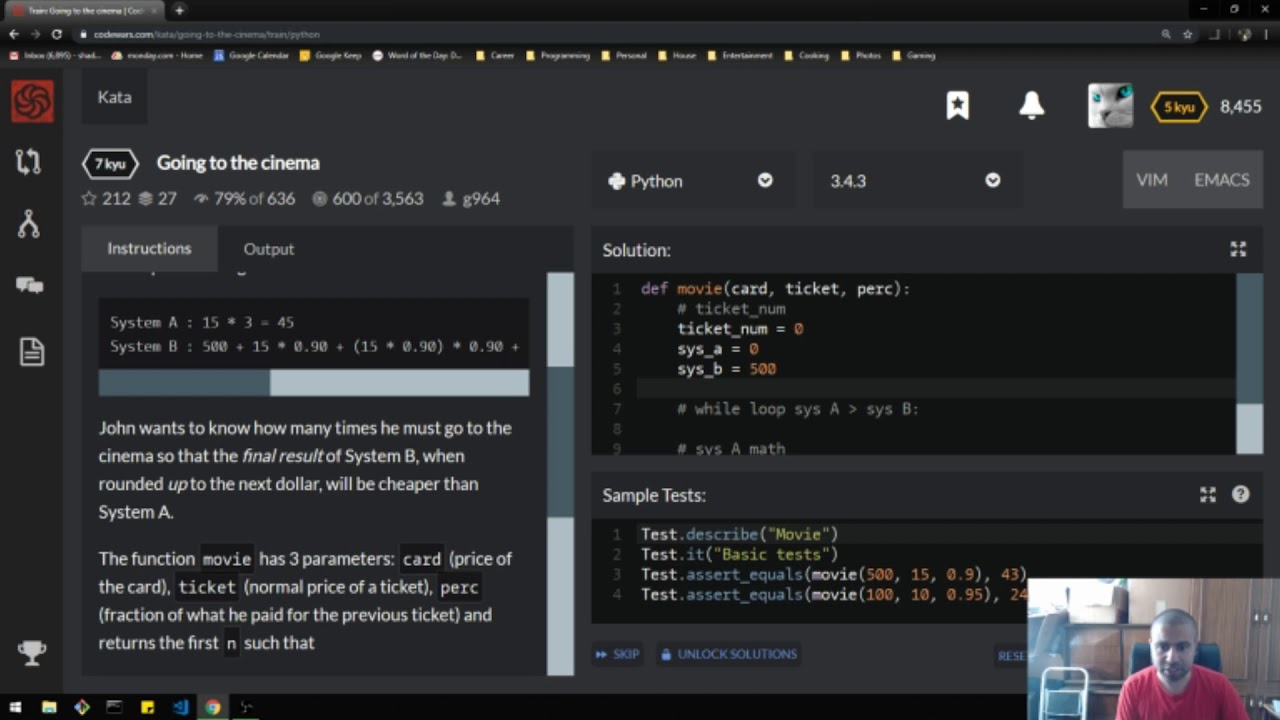Click UNLOCK SOLUTIONS
Viewport: 1280px width, 720px height.
[728, 654]
